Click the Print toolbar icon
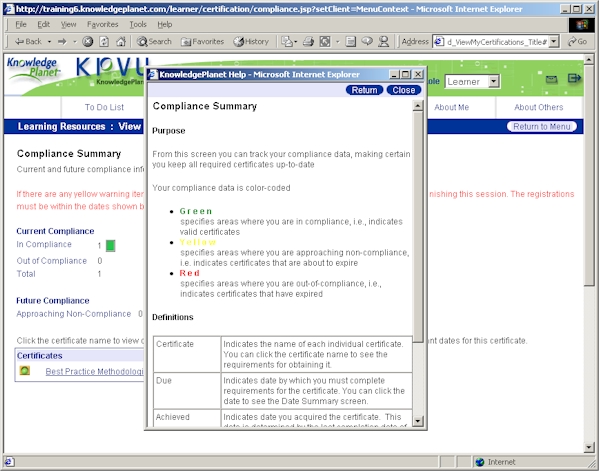This screenshot has width=600, height=472. pyautogui.click(x=308, y=41)
